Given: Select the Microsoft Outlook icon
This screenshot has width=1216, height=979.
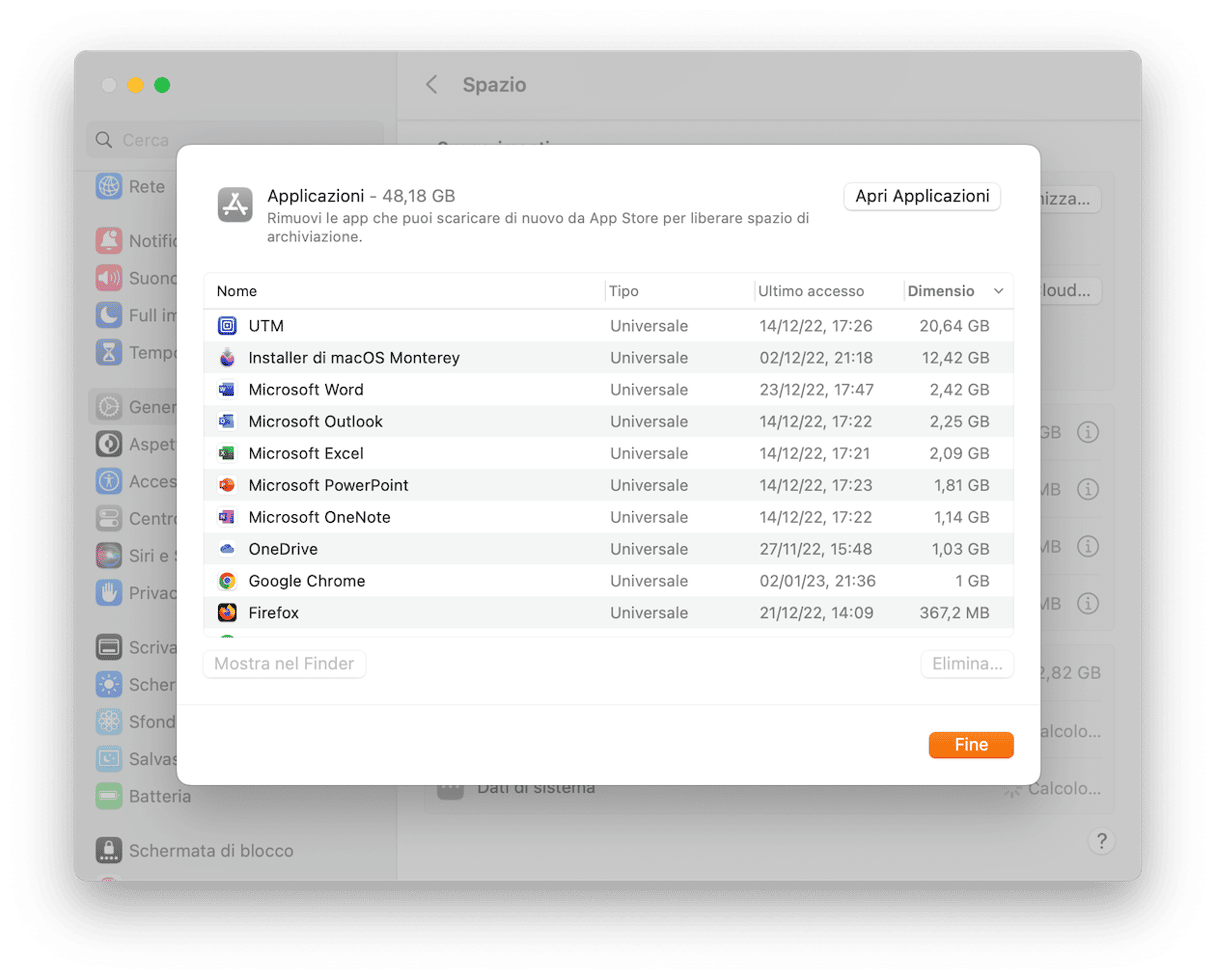Looking at the screenshot, I should pos(227,422).
